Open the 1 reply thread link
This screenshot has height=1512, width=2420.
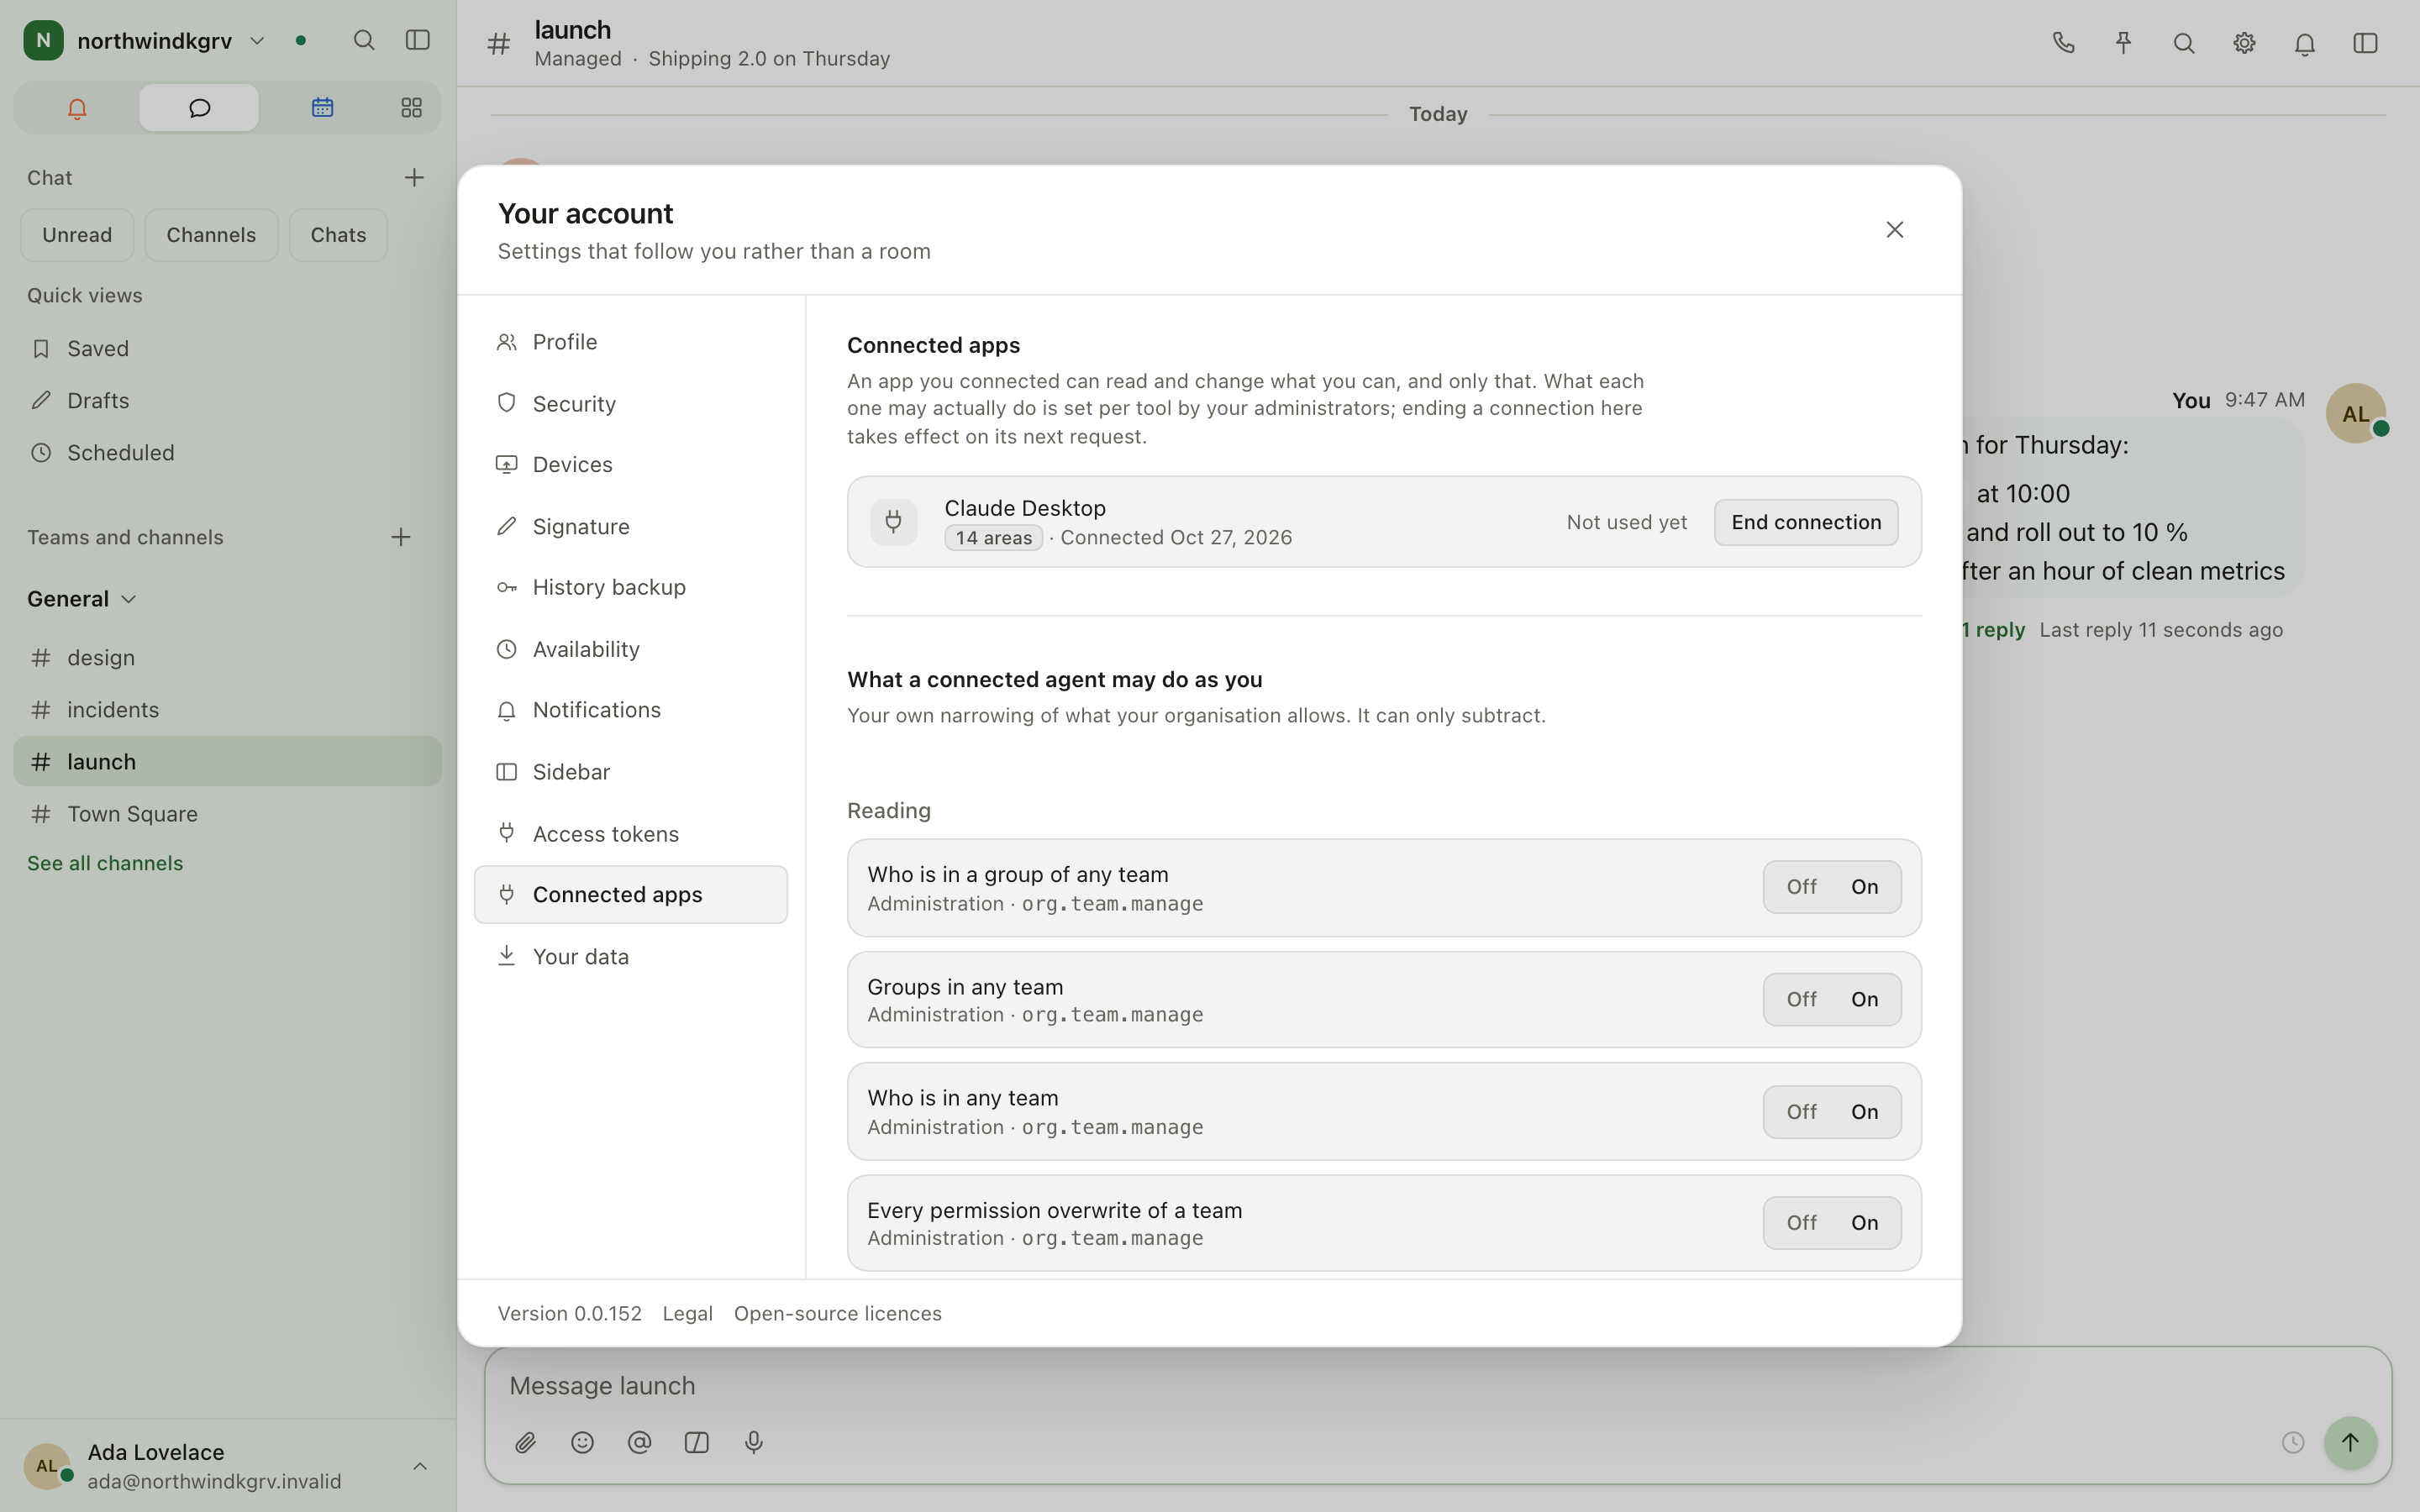coord(1993,630)
